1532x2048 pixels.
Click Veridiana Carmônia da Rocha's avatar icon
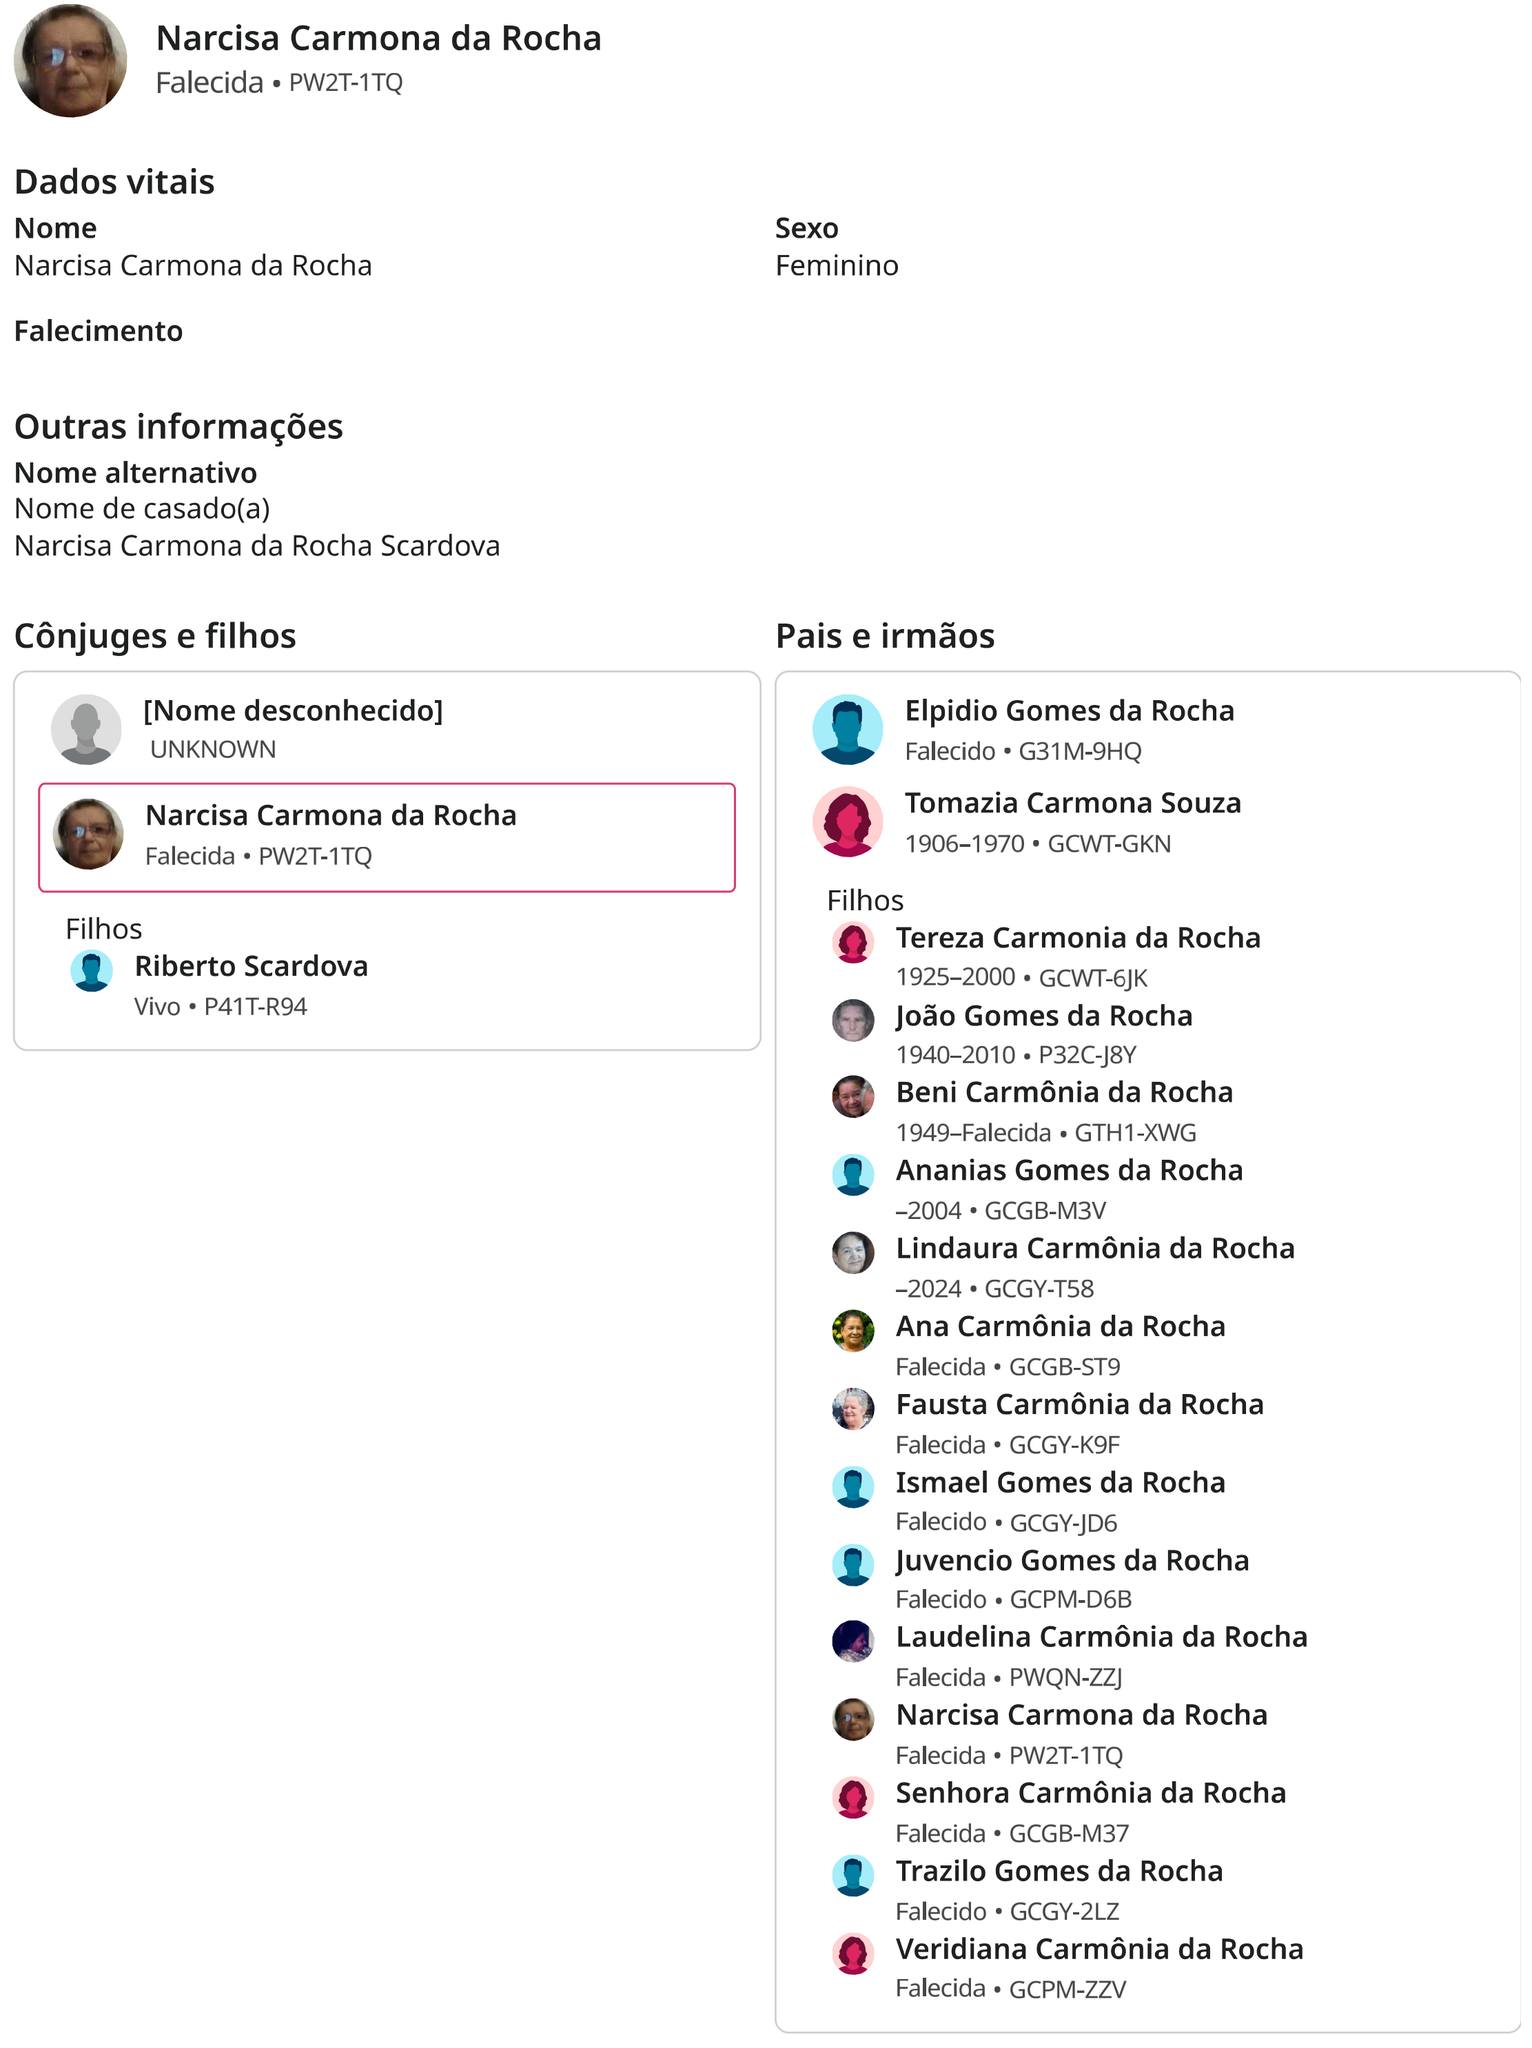[x=853, y=1953]
